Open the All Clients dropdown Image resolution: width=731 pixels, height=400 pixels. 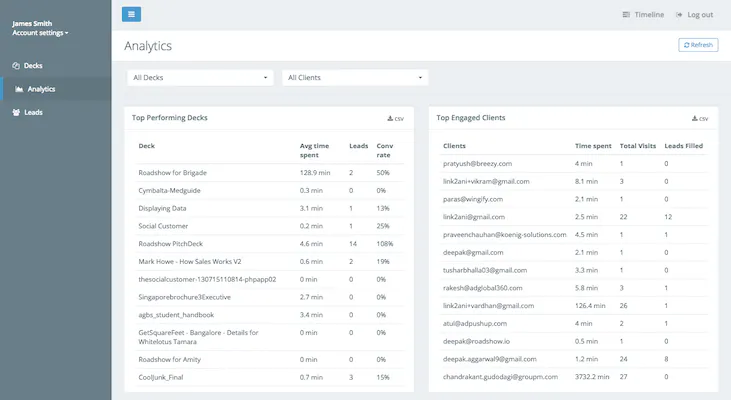355,77
